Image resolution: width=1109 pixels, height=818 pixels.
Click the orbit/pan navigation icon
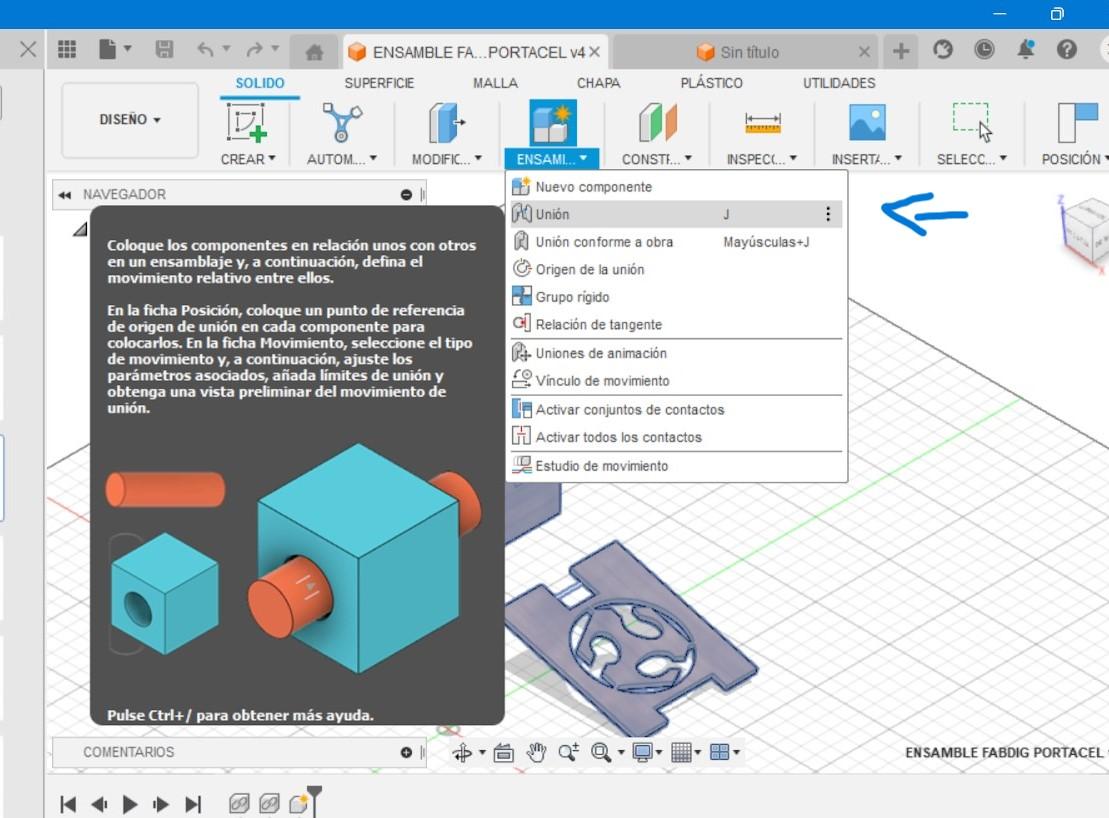click(463, 753)
